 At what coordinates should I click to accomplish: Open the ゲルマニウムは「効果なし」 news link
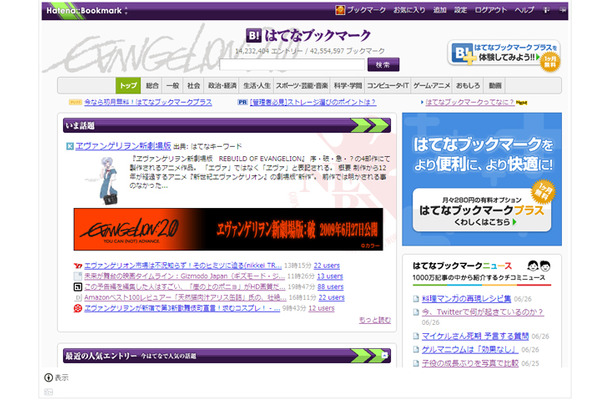[x=470, y=349]
